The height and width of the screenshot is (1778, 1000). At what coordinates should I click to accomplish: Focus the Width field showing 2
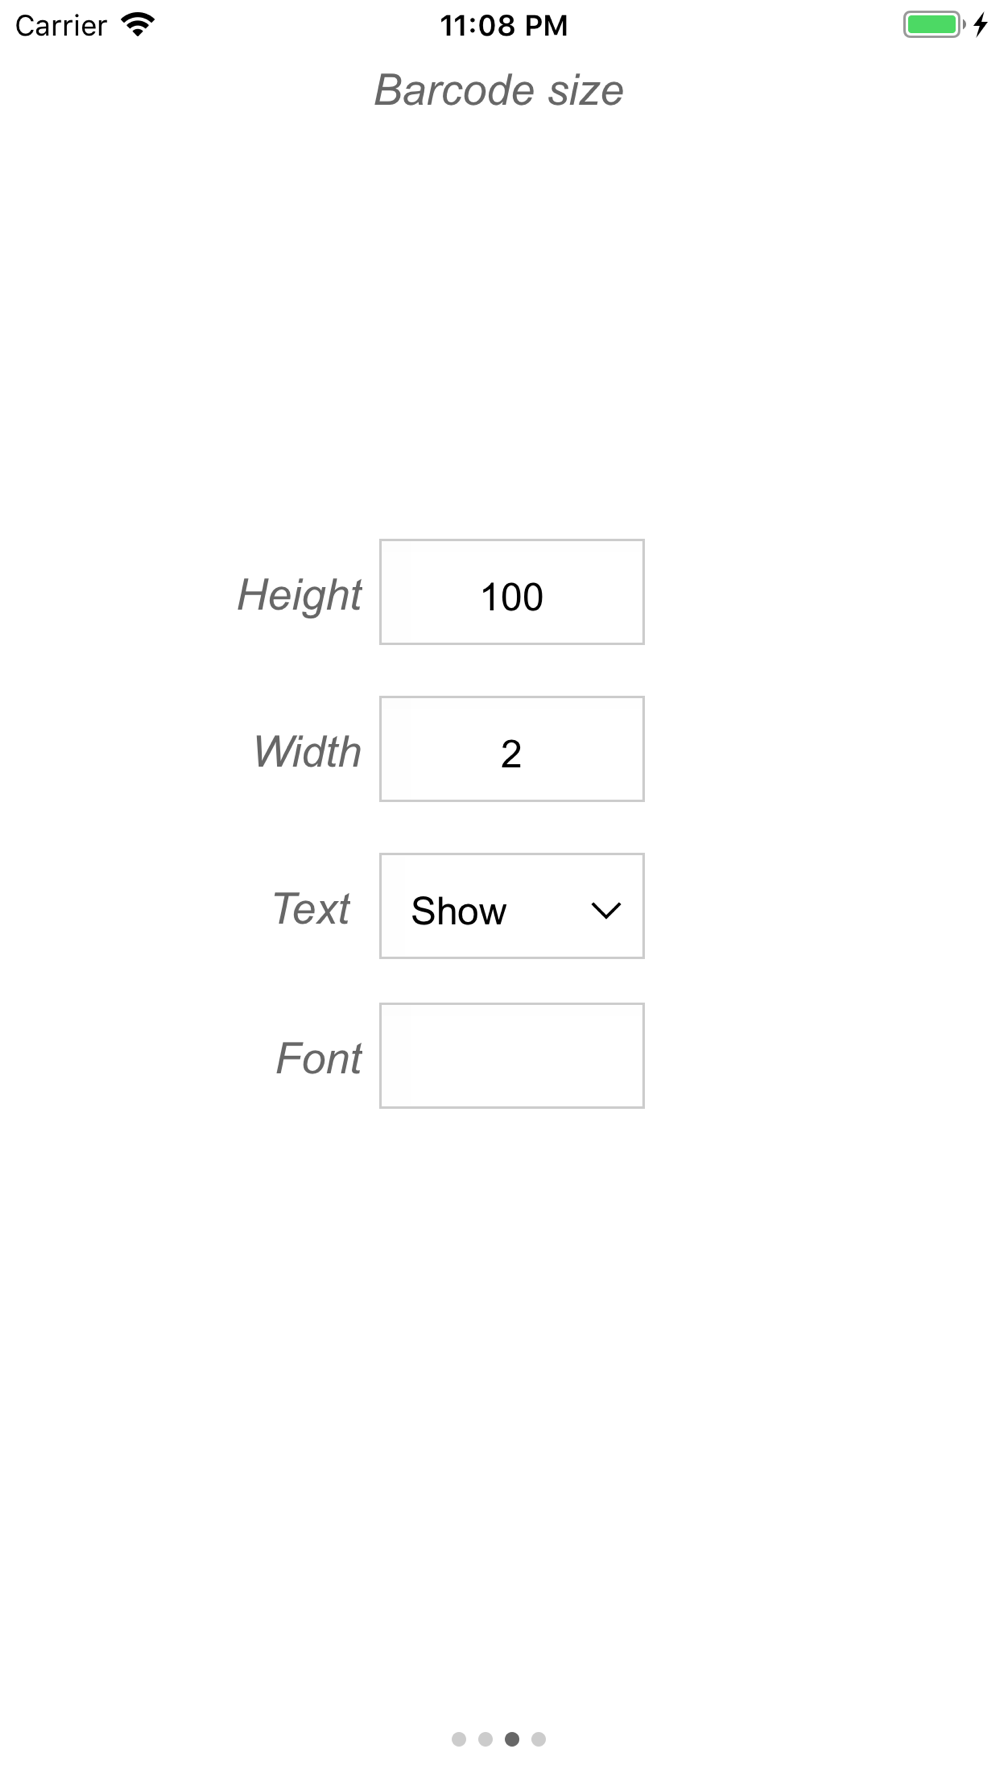click(x=511, y=750)
